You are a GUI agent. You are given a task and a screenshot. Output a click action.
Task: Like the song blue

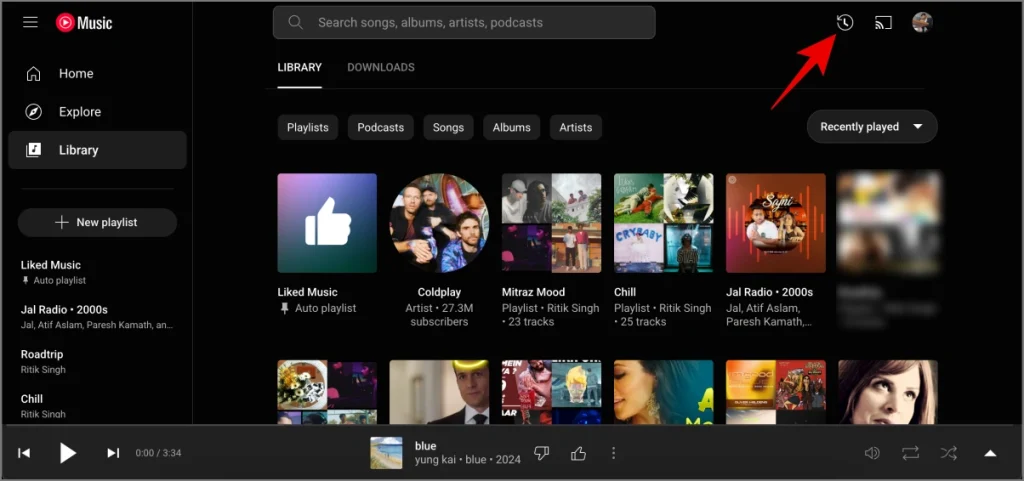(x=578, y=453)
